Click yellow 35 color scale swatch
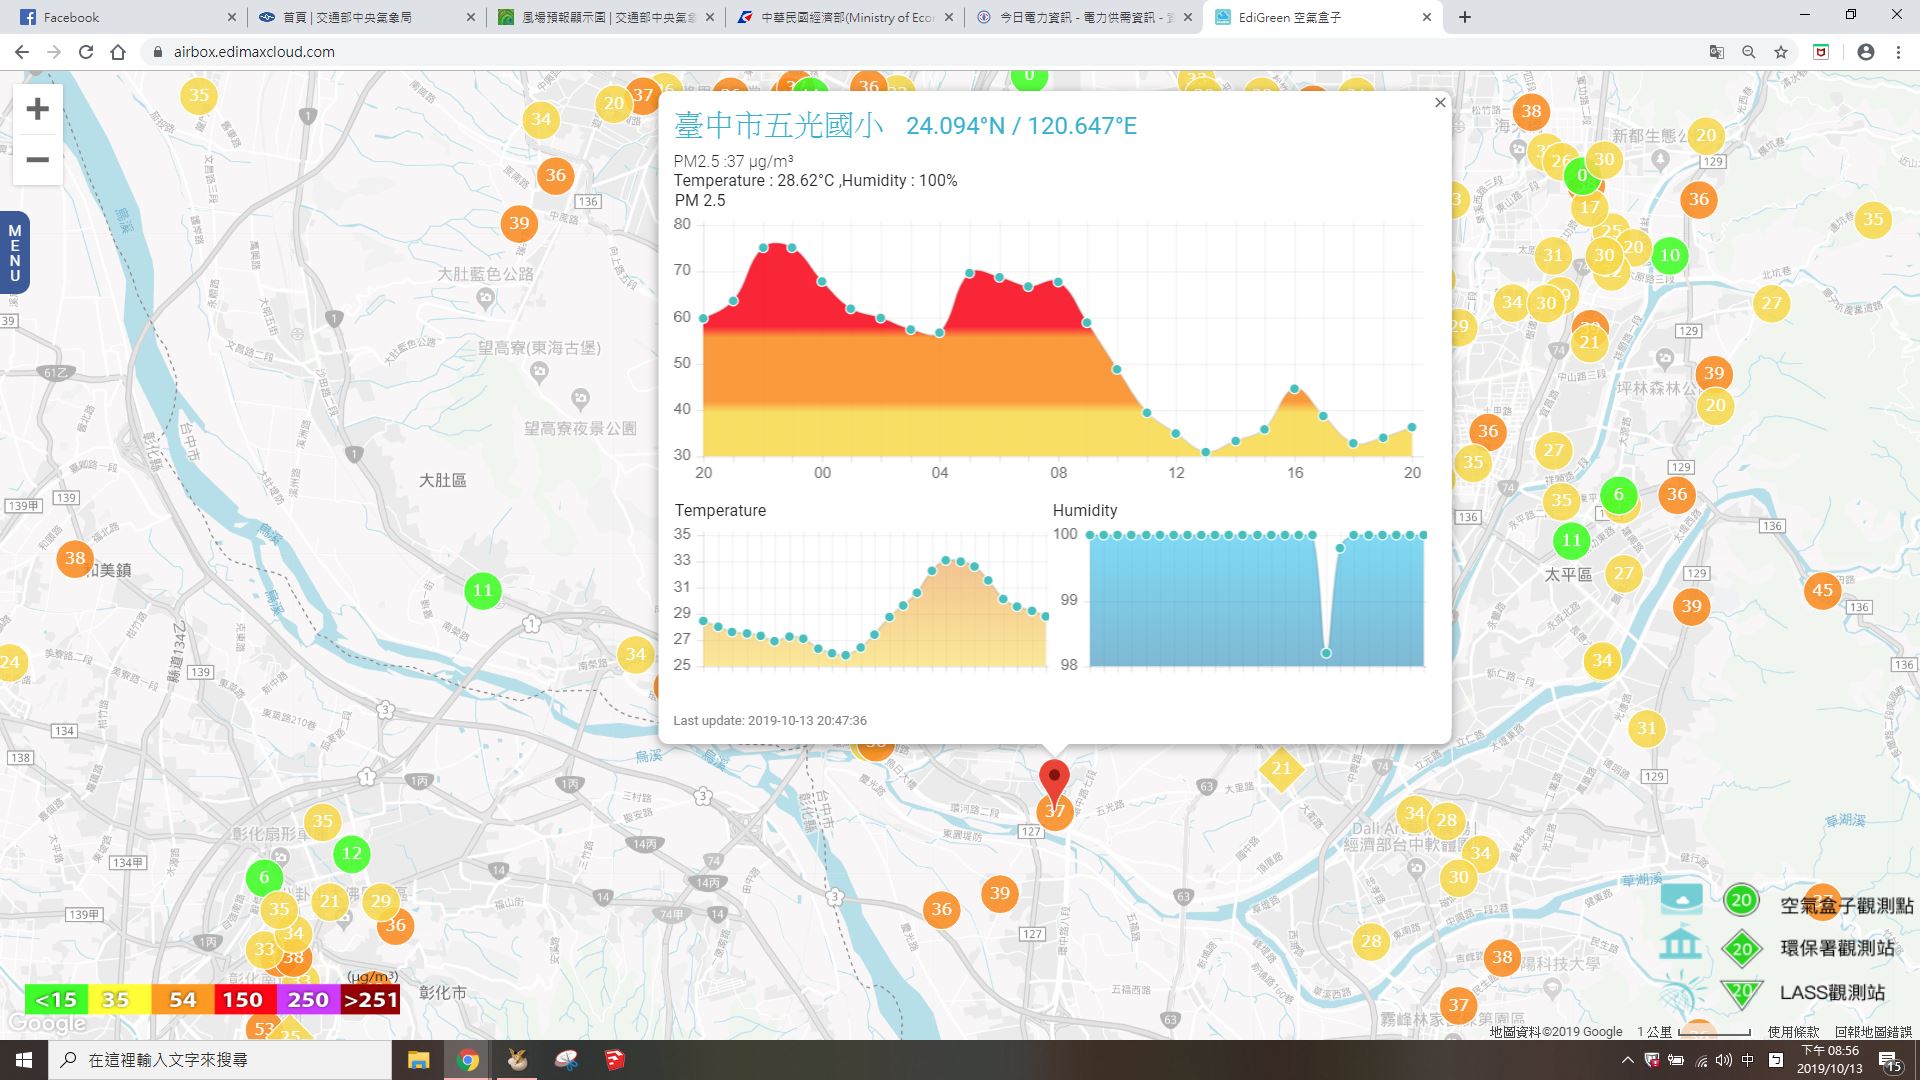Image resolution: width=1920 pixels, height=1080 pixels. point(119,1000)
